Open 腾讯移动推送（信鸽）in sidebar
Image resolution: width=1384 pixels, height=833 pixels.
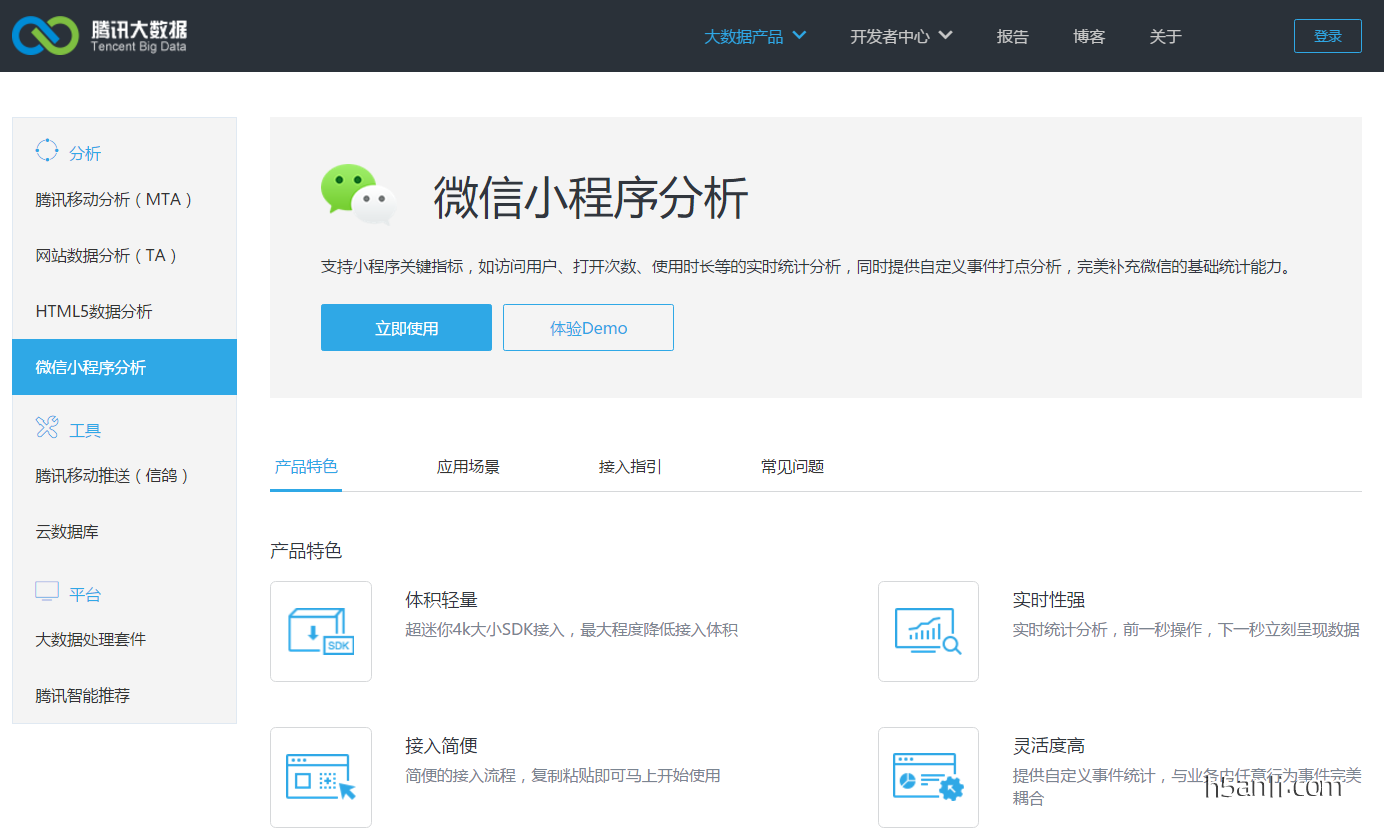click(x=124, y=475)
